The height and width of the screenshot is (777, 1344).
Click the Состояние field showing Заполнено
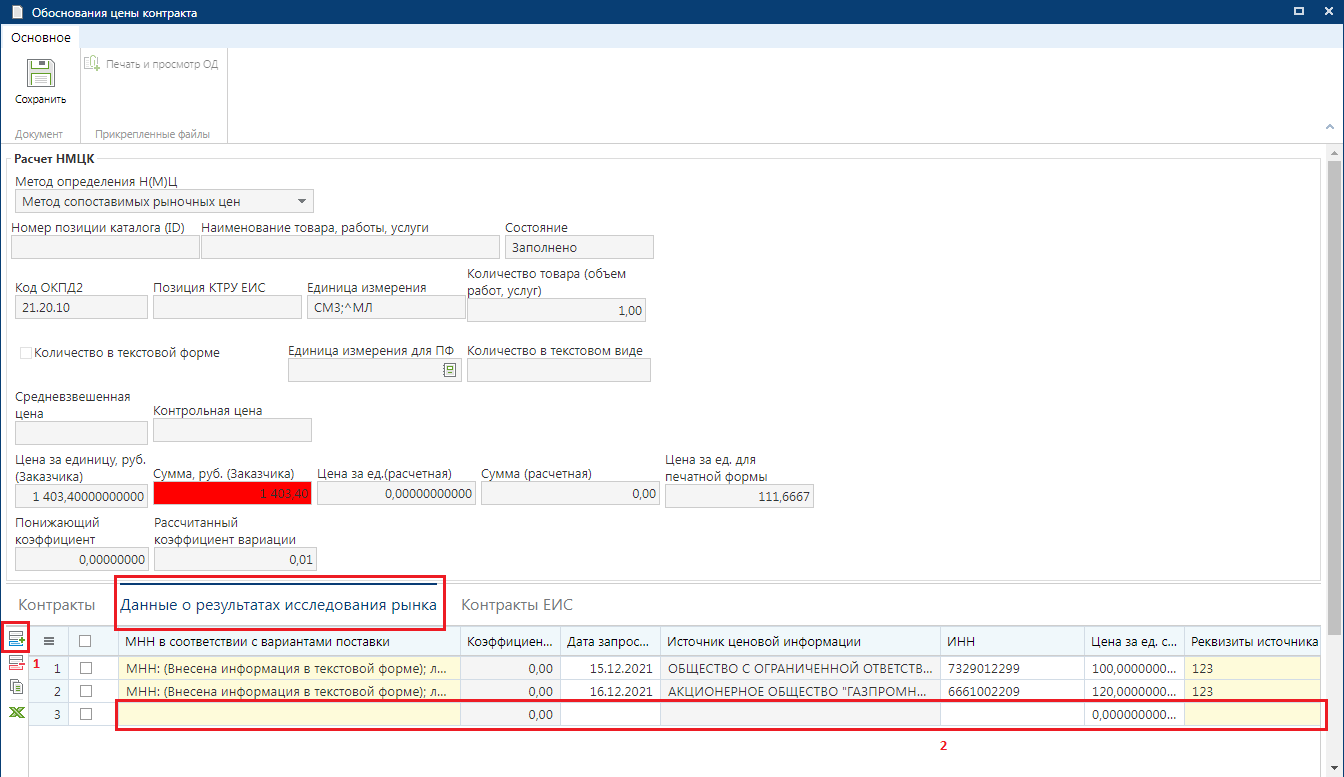click(579, 247)
